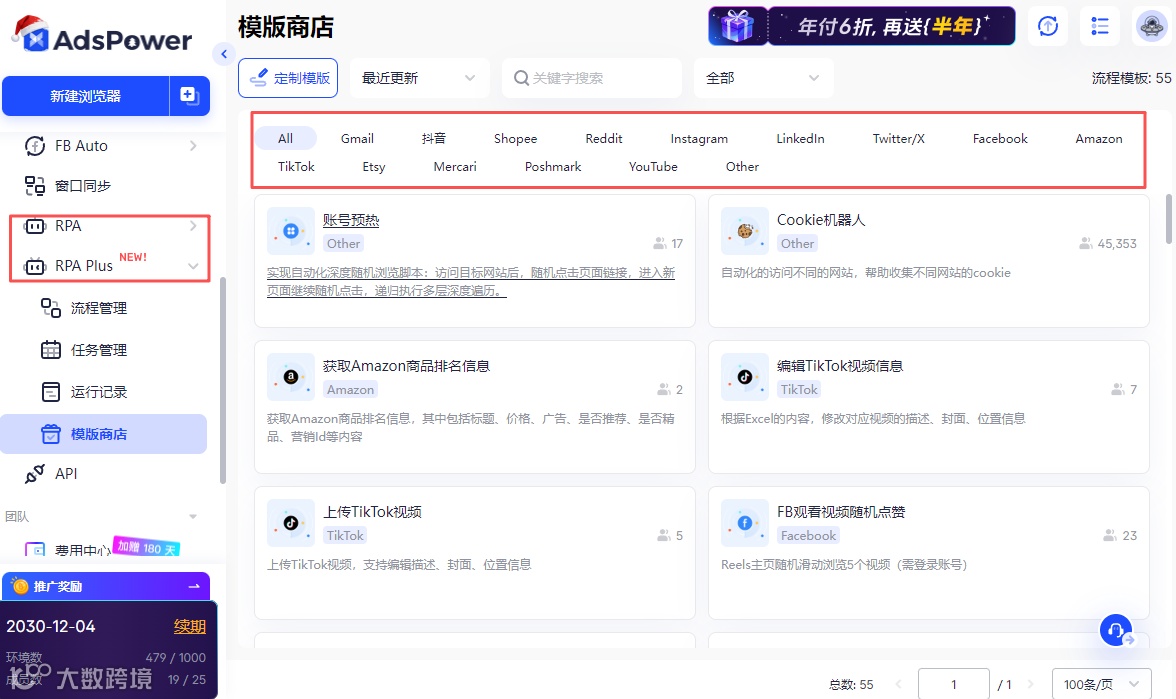
Task: Click the 获取Amazon商品排名信息 template icon
Action: coord(291,376)
